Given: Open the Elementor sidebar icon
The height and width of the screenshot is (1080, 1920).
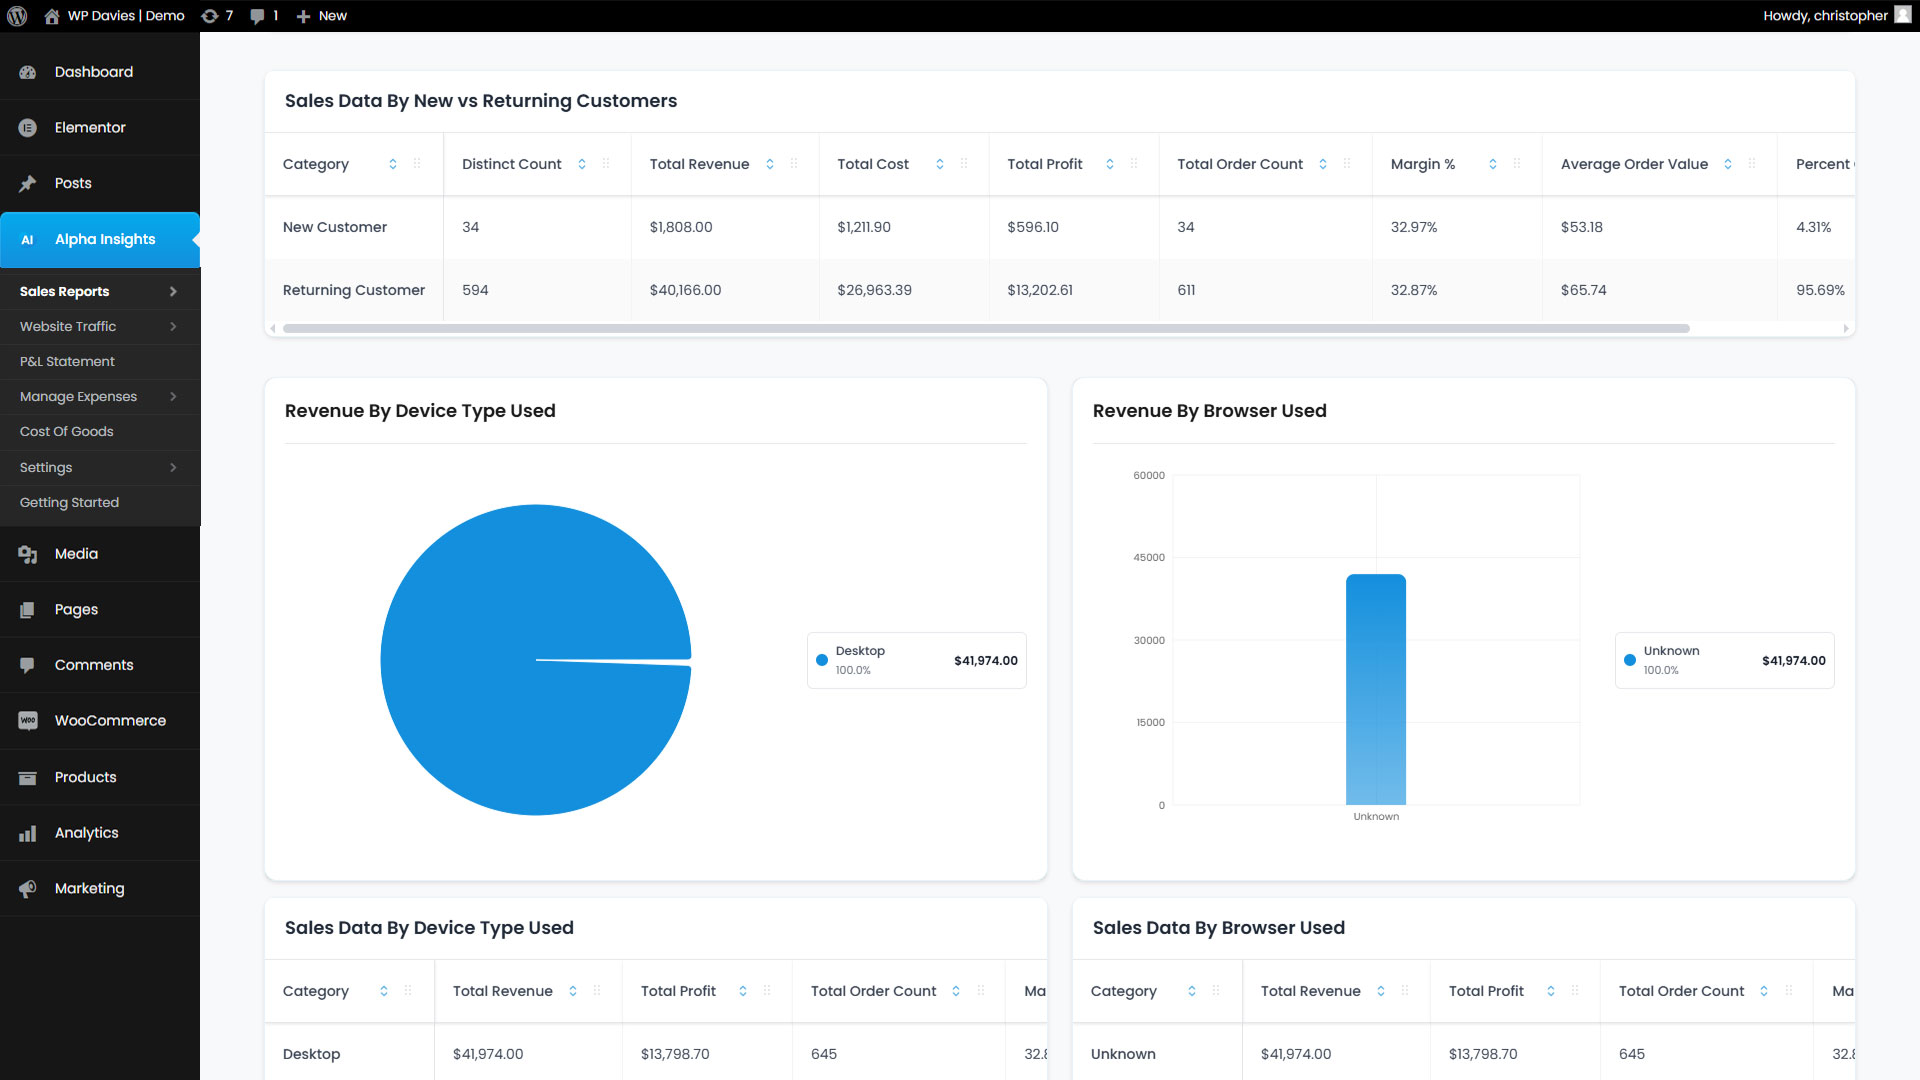Looking at the screenshot, I should [x=28, y=128].
